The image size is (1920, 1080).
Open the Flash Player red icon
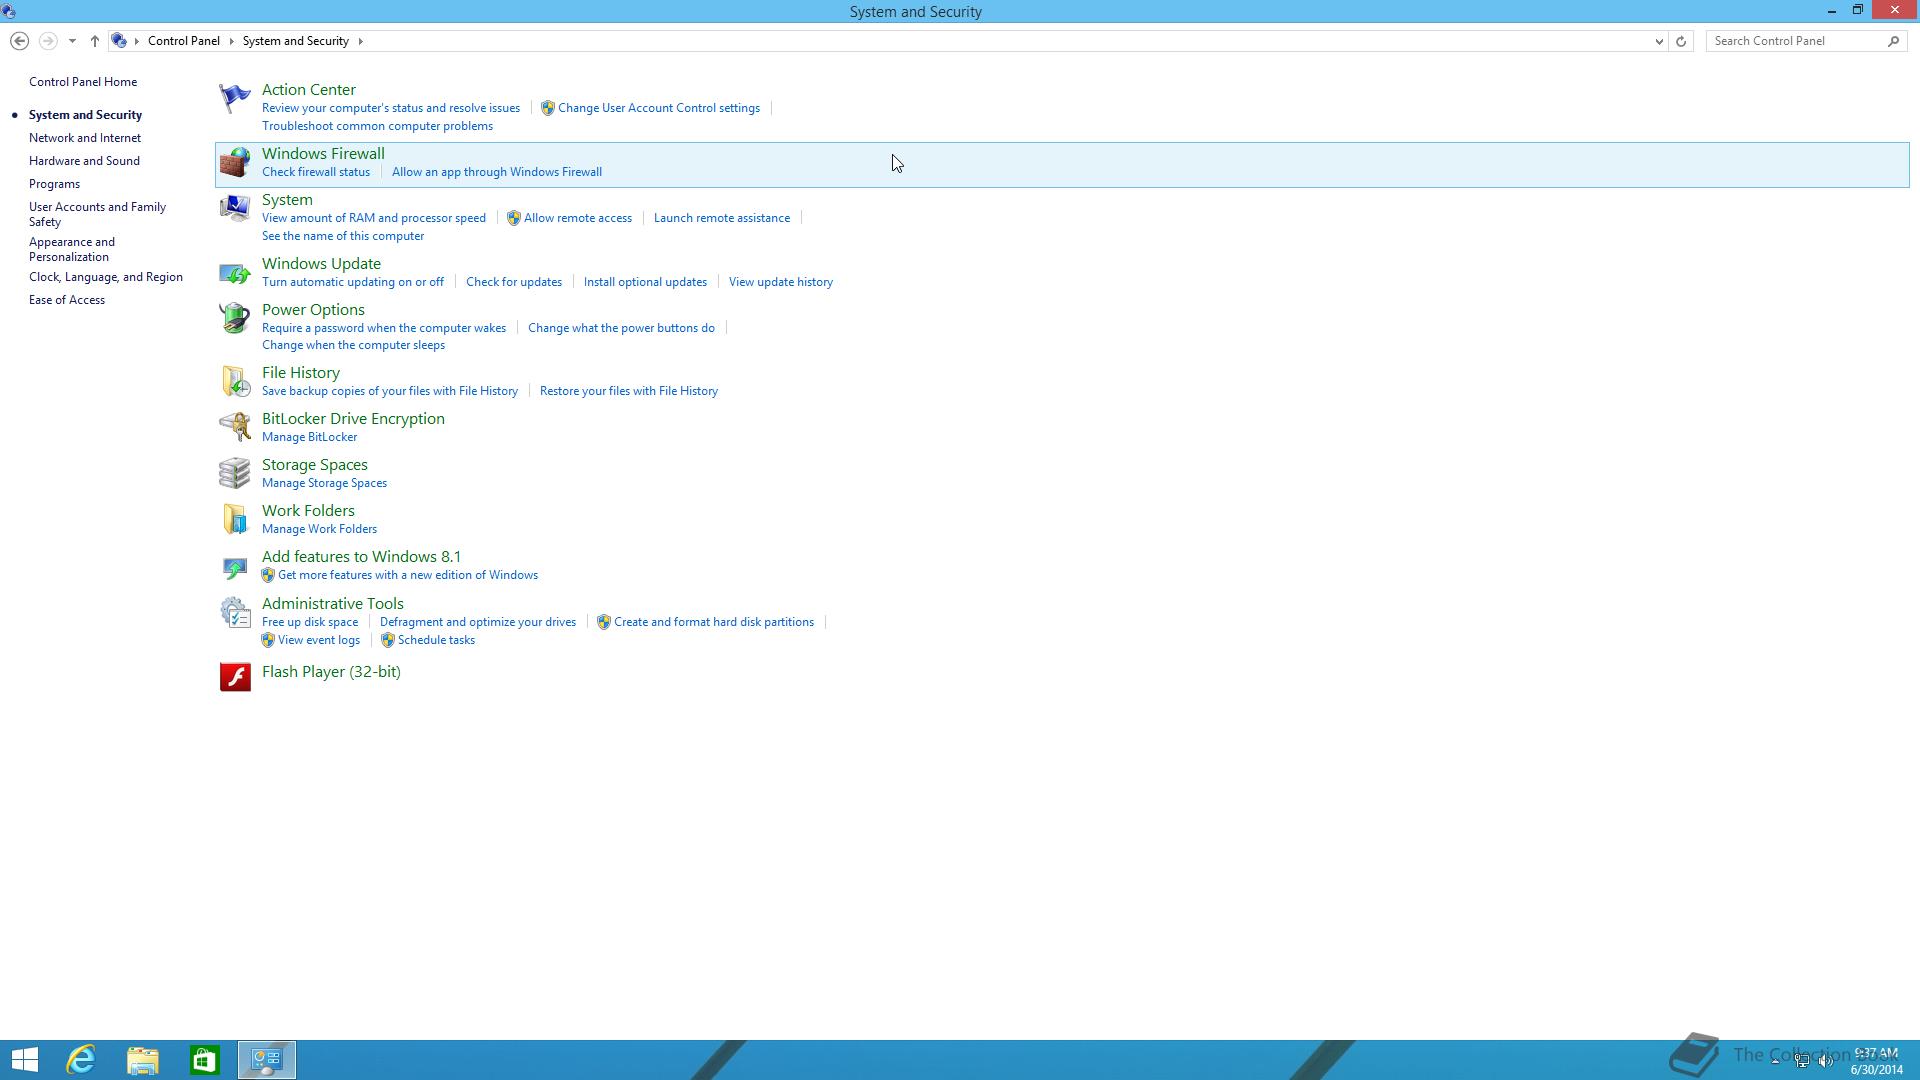pos(235,677)
